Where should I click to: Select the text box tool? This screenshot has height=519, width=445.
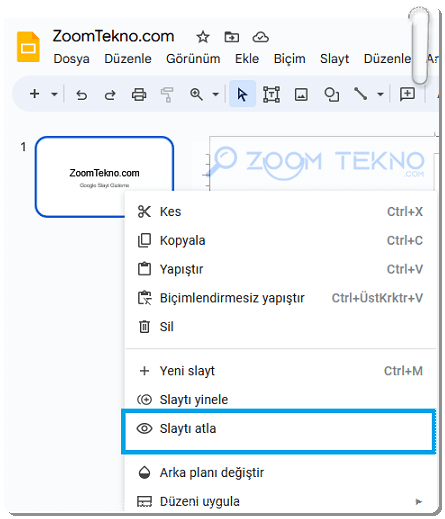tap(271, 94)
